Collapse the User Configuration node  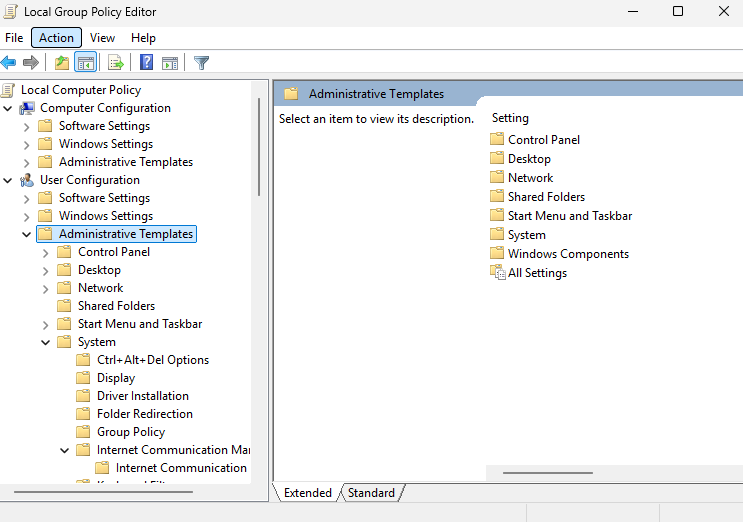[x=8, y=180]
